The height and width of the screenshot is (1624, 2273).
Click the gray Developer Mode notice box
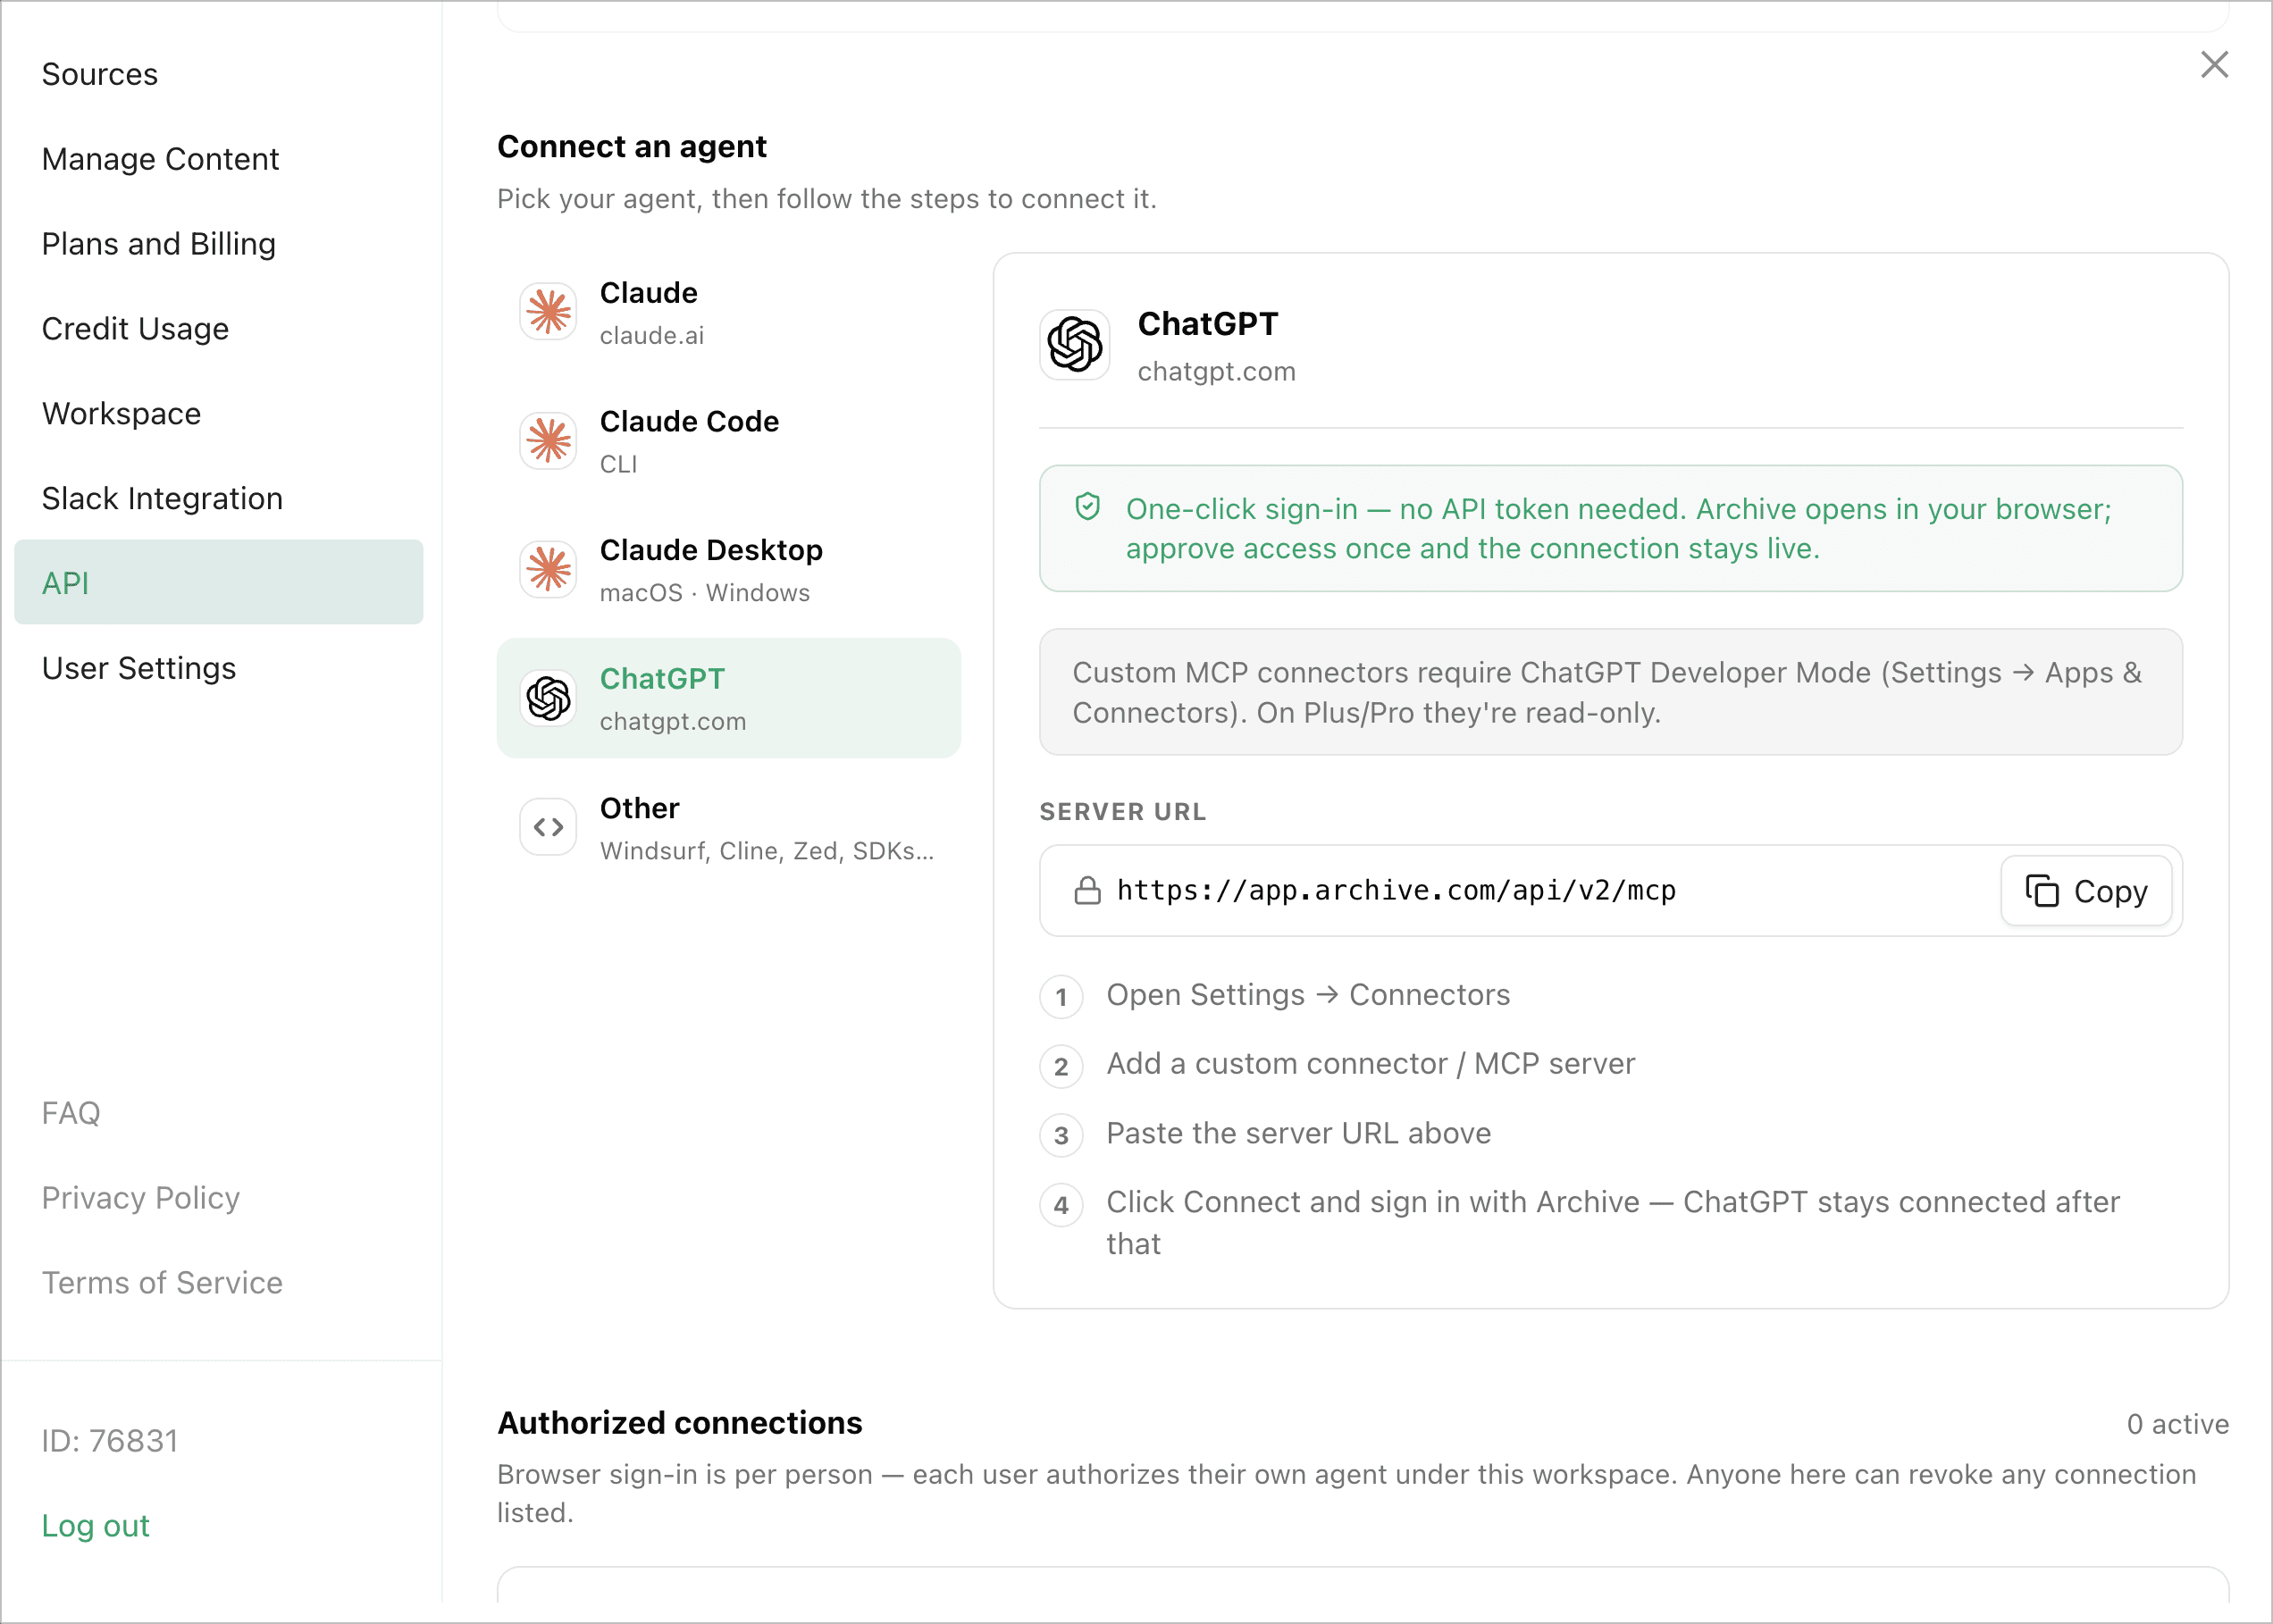tap(1611, 692)
